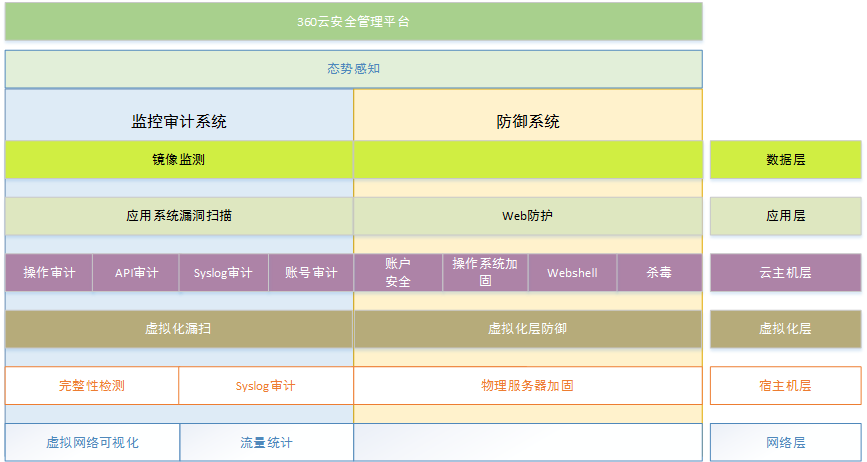
Task: Click the Web防护 block
Action: 528,216
